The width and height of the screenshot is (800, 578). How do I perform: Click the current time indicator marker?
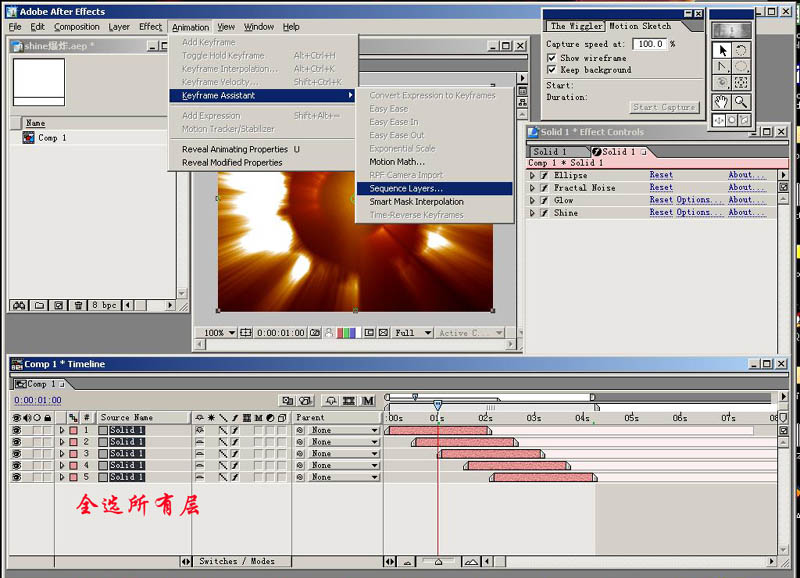click(437, 405)
